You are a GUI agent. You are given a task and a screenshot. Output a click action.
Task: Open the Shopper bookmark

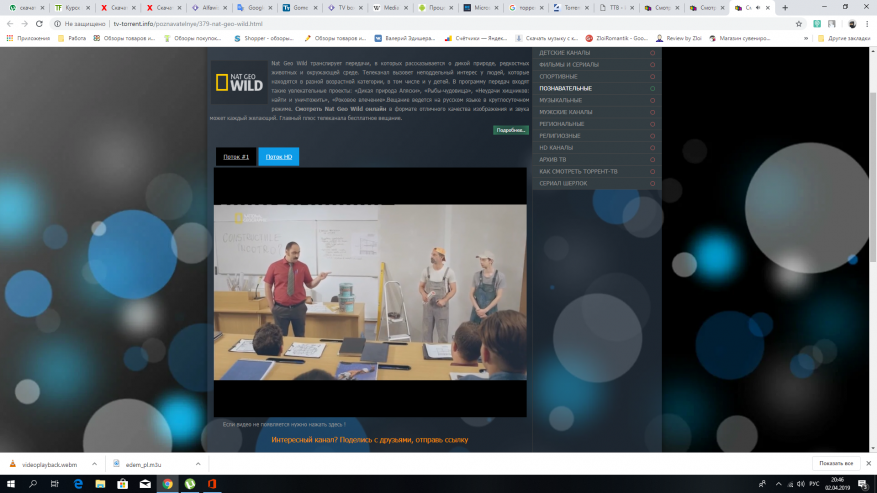(263, 38)
